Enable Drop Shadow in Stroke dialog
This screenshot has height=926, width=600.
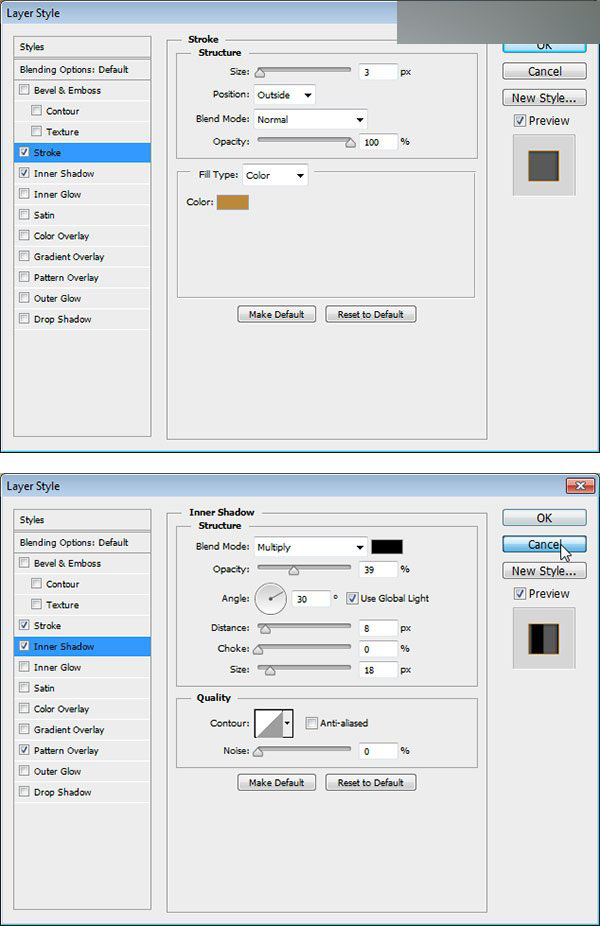tap(24, 318)
